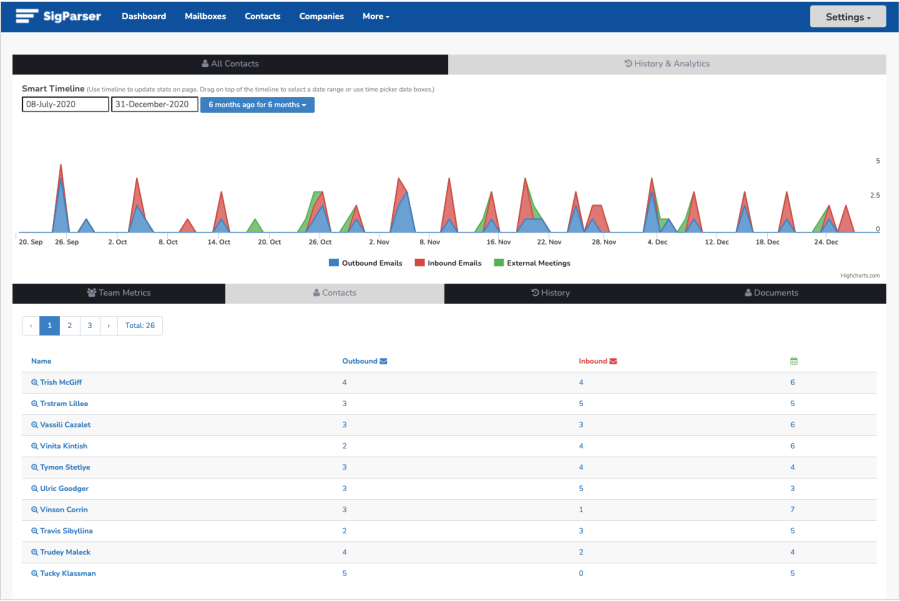Open the Settings dropdown
This screenshot has width=900, height=601.
[848, 17]
